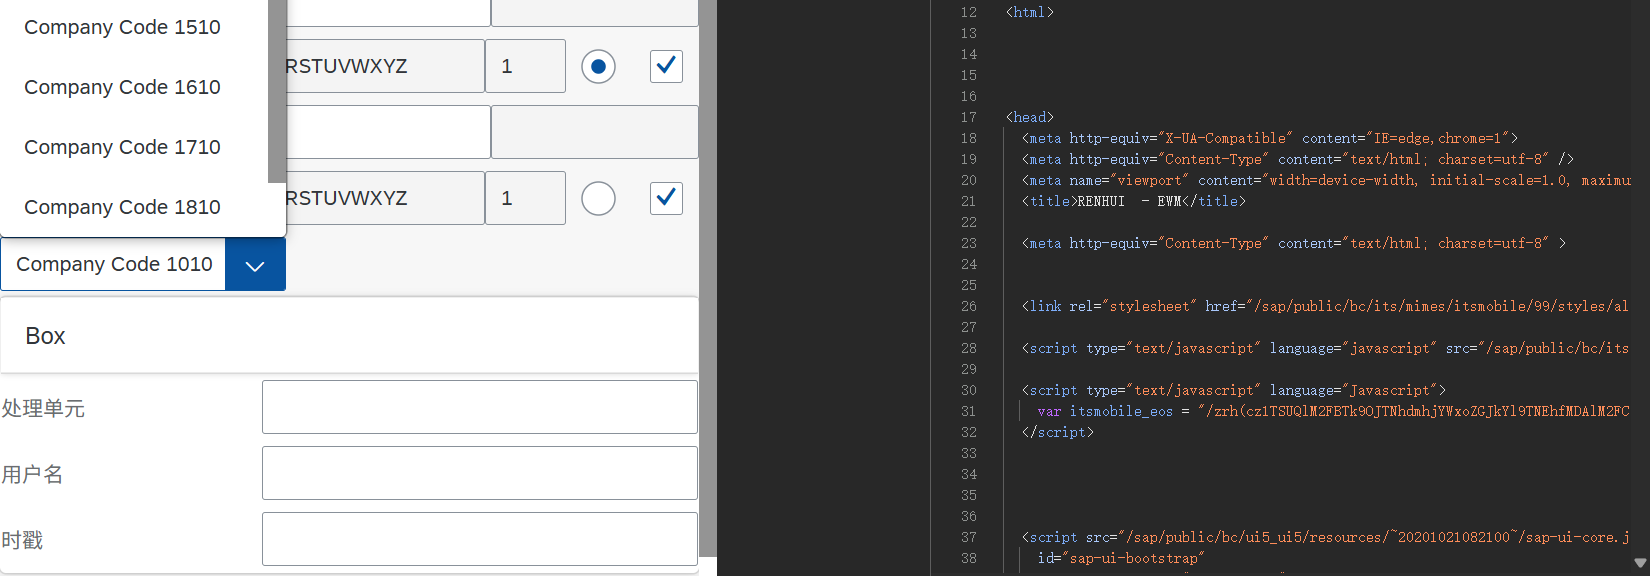This screenshot has width=1650, height=576.
Task: Focus the 用户名 input field
Action: point(480,473)
